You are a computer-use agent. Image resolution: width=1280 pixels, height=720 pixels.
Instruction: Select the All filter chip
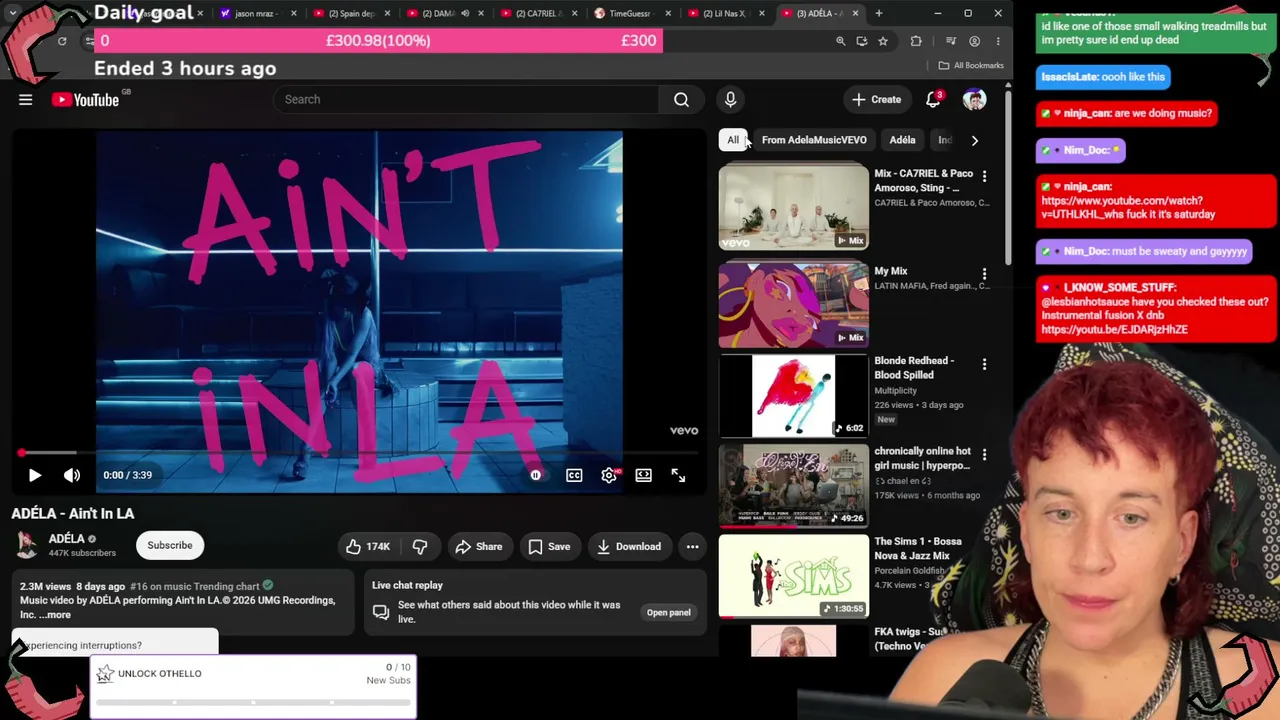pos(733,140)
